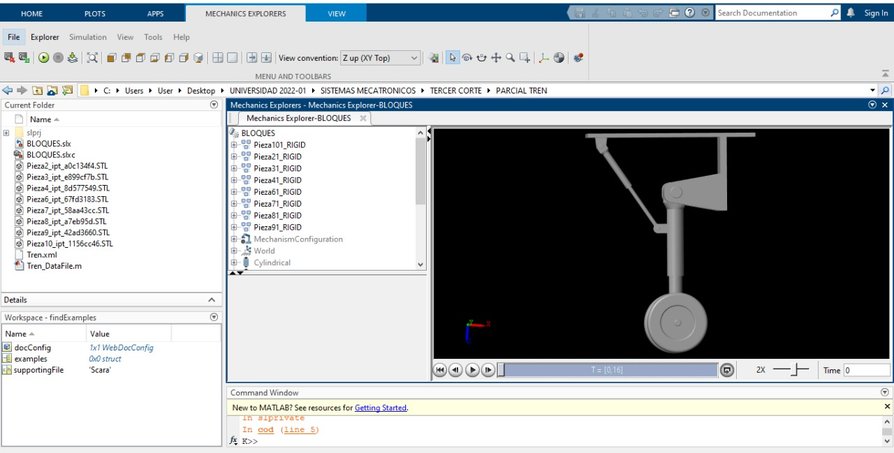The image size is (894, 453).
Task: Activate the Rotate view tool
Action: tap(467, 58)
